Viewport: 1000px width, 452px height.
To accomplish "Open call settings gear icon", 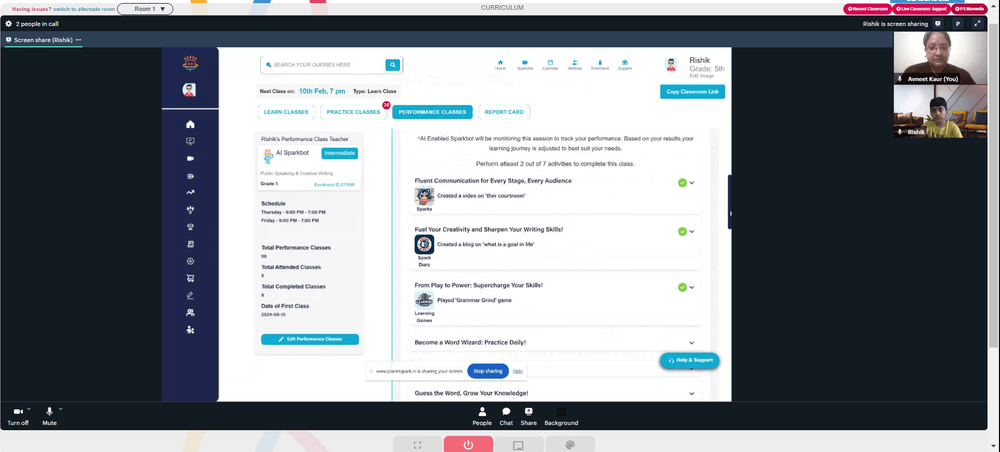I will tap(8, 24).
